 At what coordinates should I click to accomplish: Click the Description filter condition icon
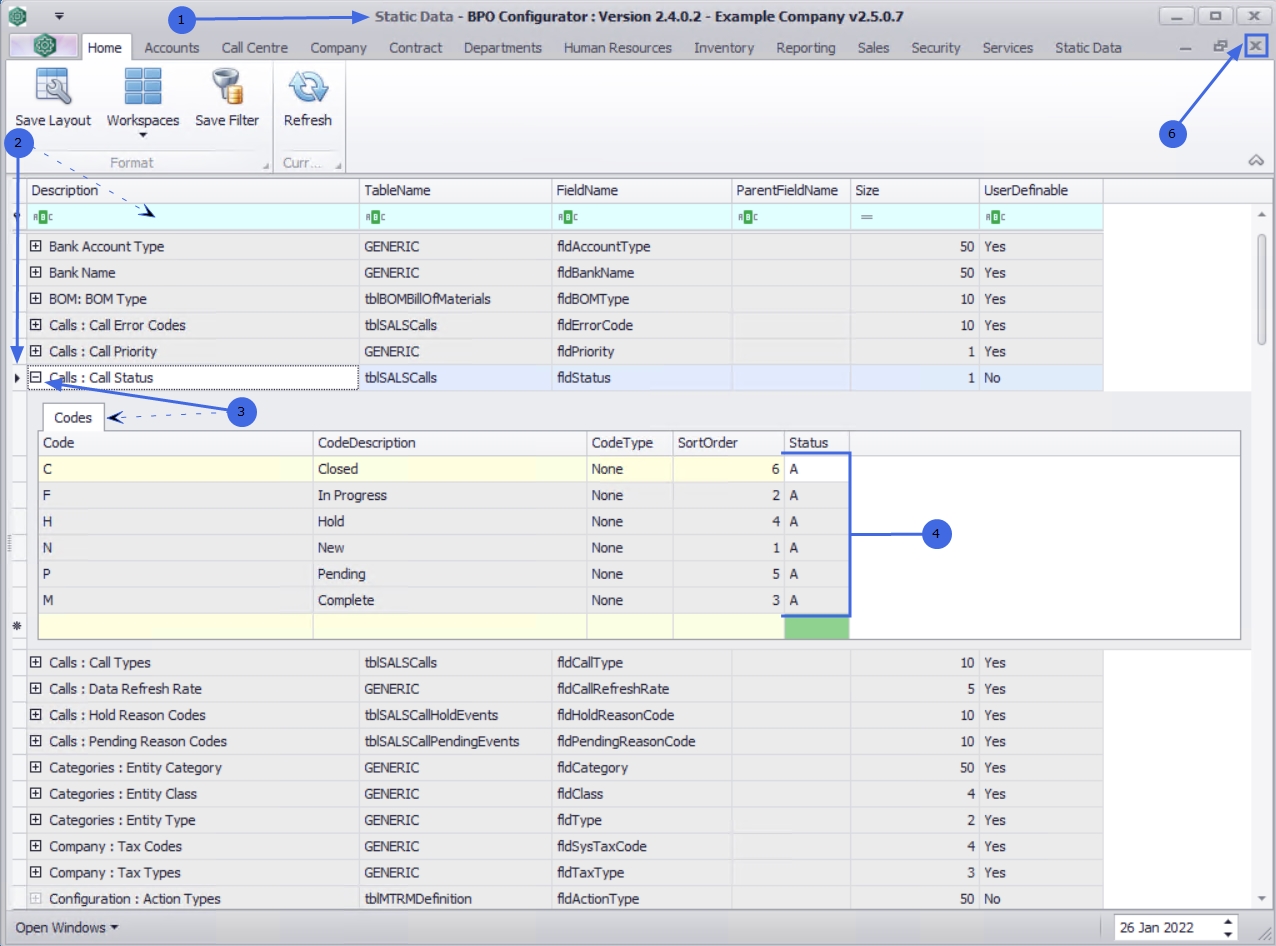[x=42, y=217]
